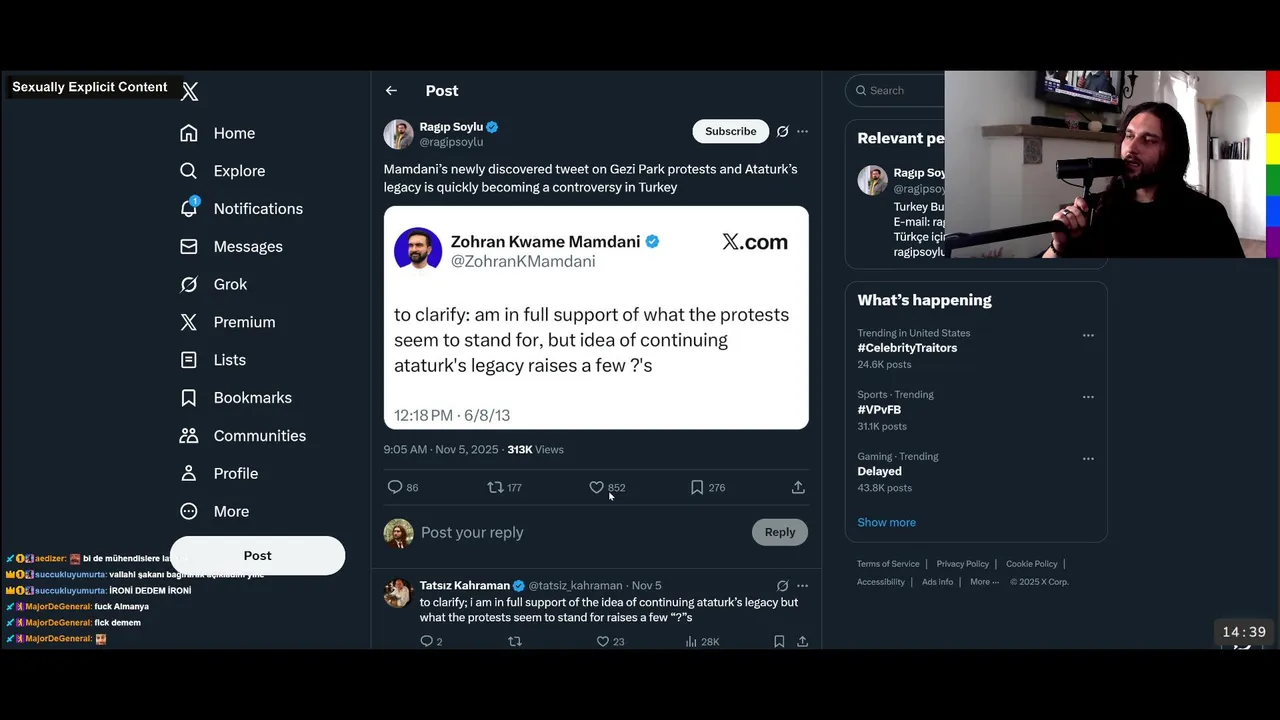Click the Grok icon on Ragıp Soylu's post
Viewport: 1280px width, 720px height.
pyautogui.click(x=783, y=131)
